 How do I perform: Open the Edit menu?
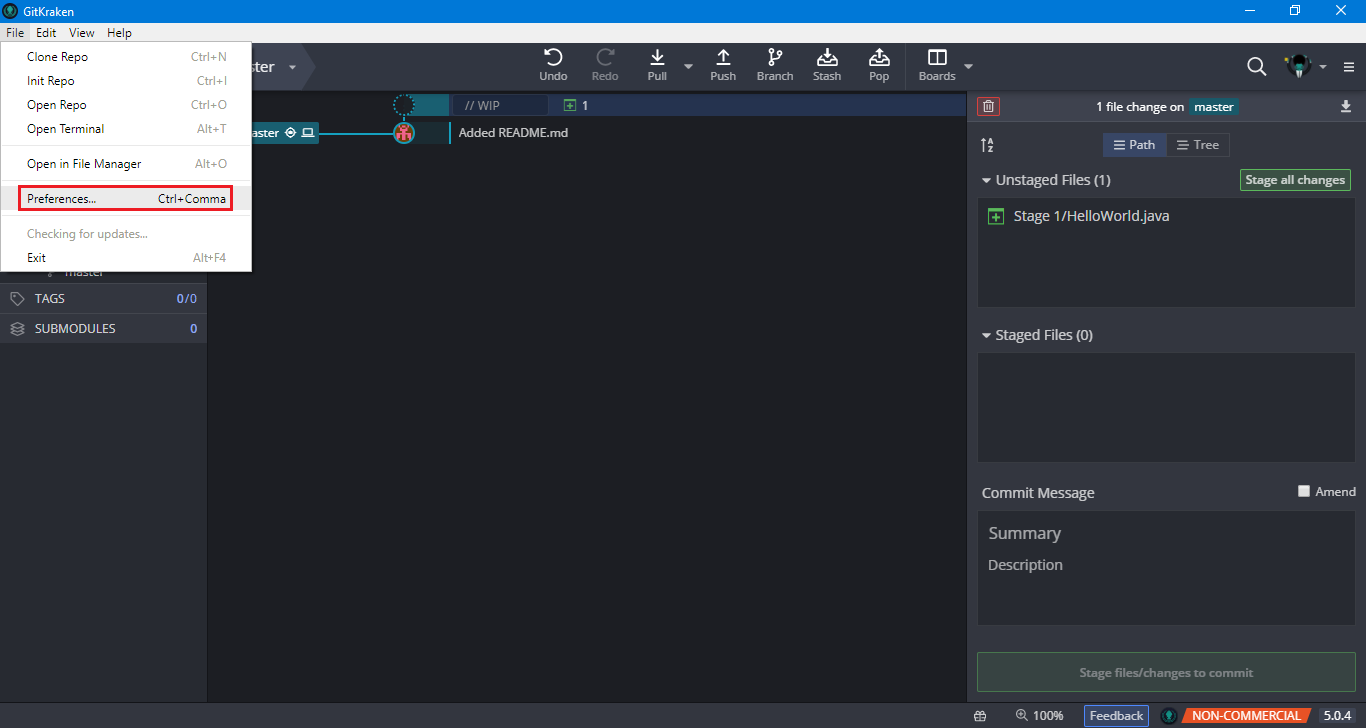[x=46, y=33]
